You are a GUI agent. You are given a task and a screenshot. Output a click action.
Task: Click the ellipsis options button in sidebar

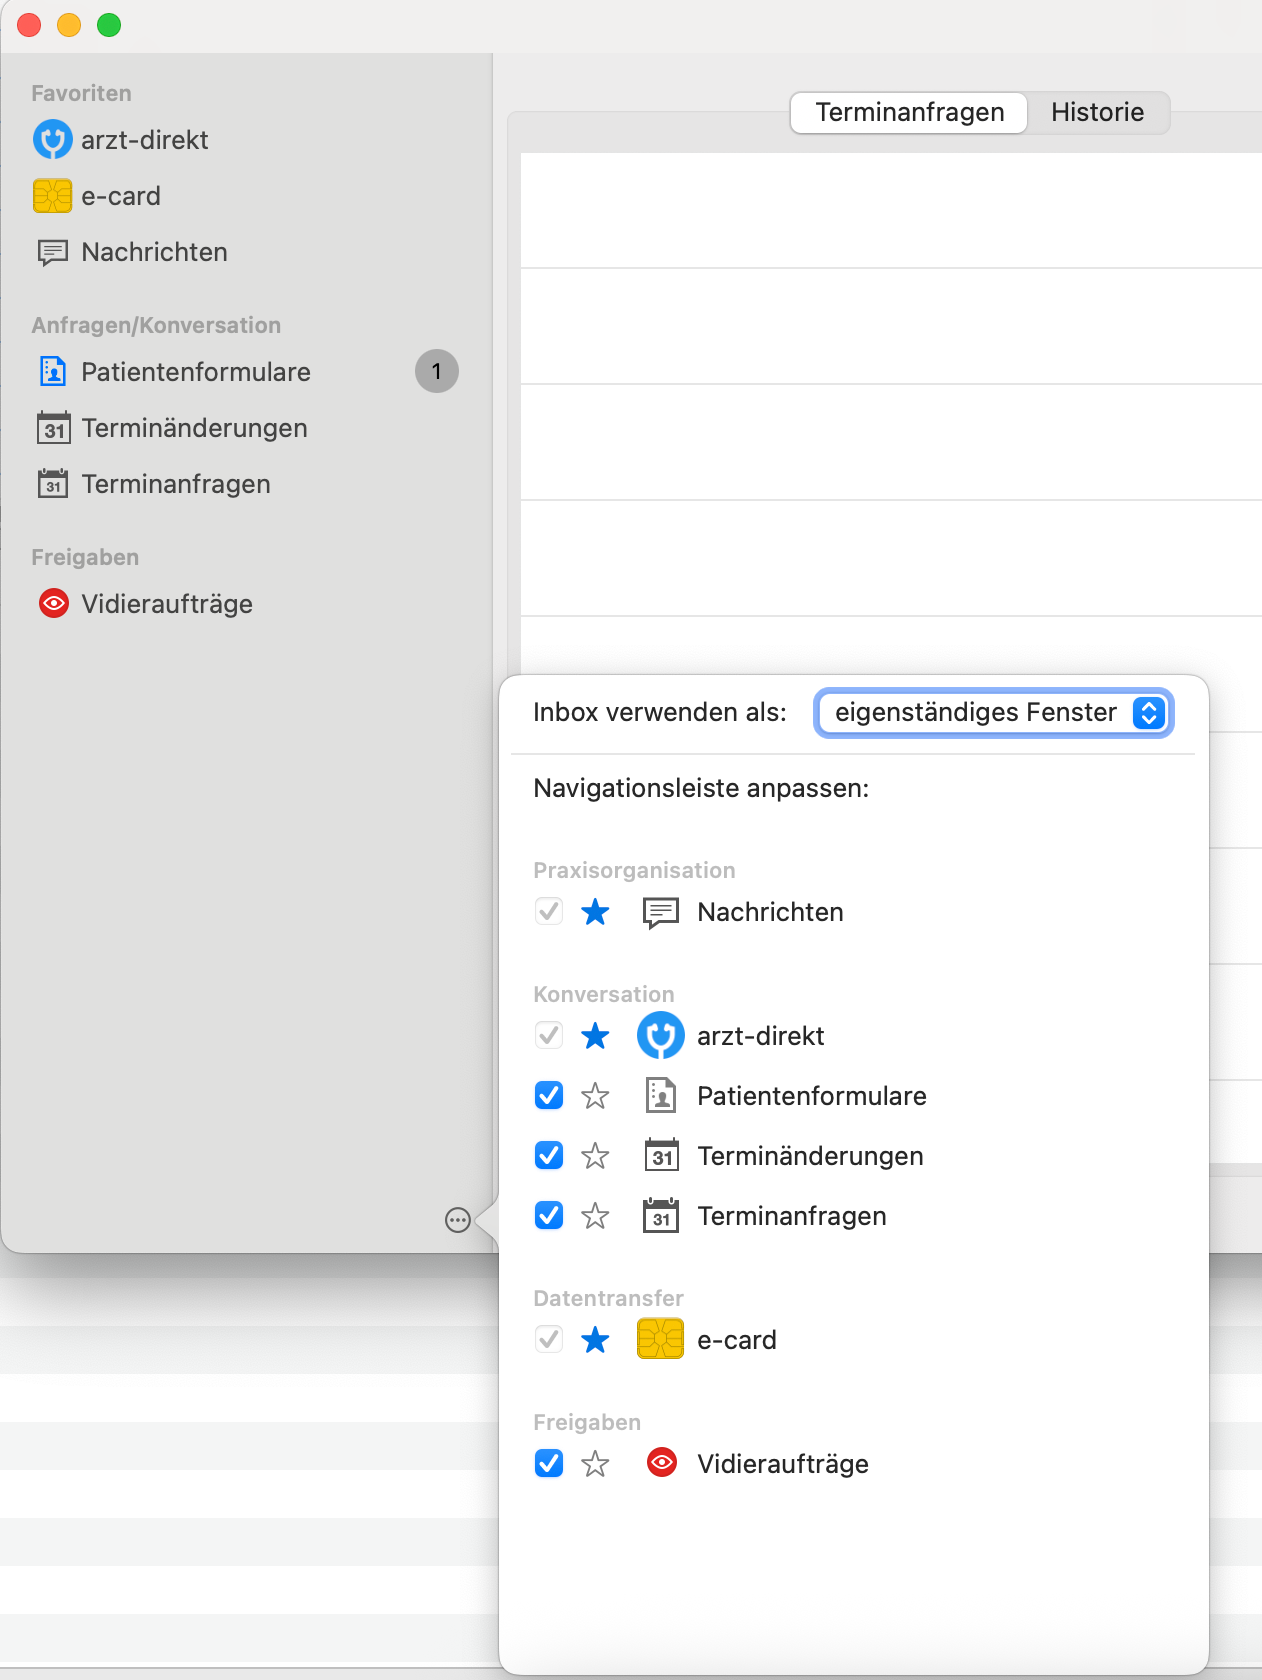click(x=458, y=1220)
